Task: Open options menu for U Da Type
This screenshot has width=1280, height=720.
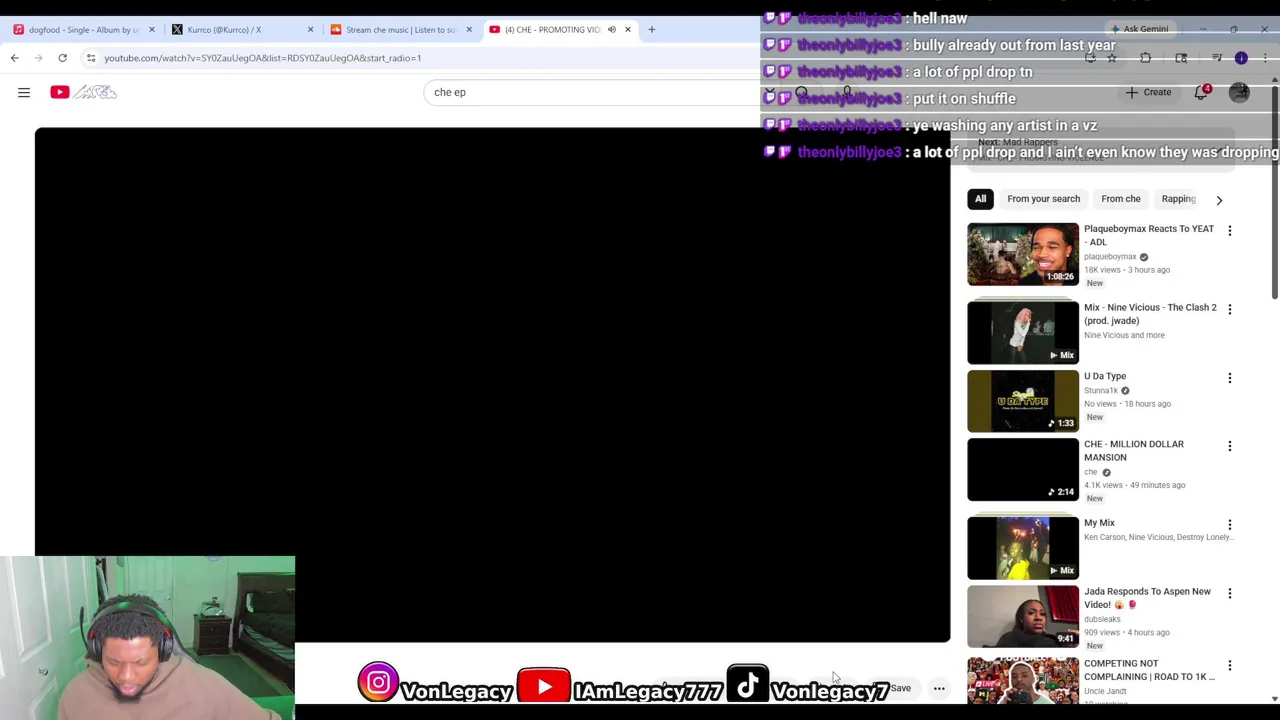Action: pyautogui.click(x=1230, y=378)
